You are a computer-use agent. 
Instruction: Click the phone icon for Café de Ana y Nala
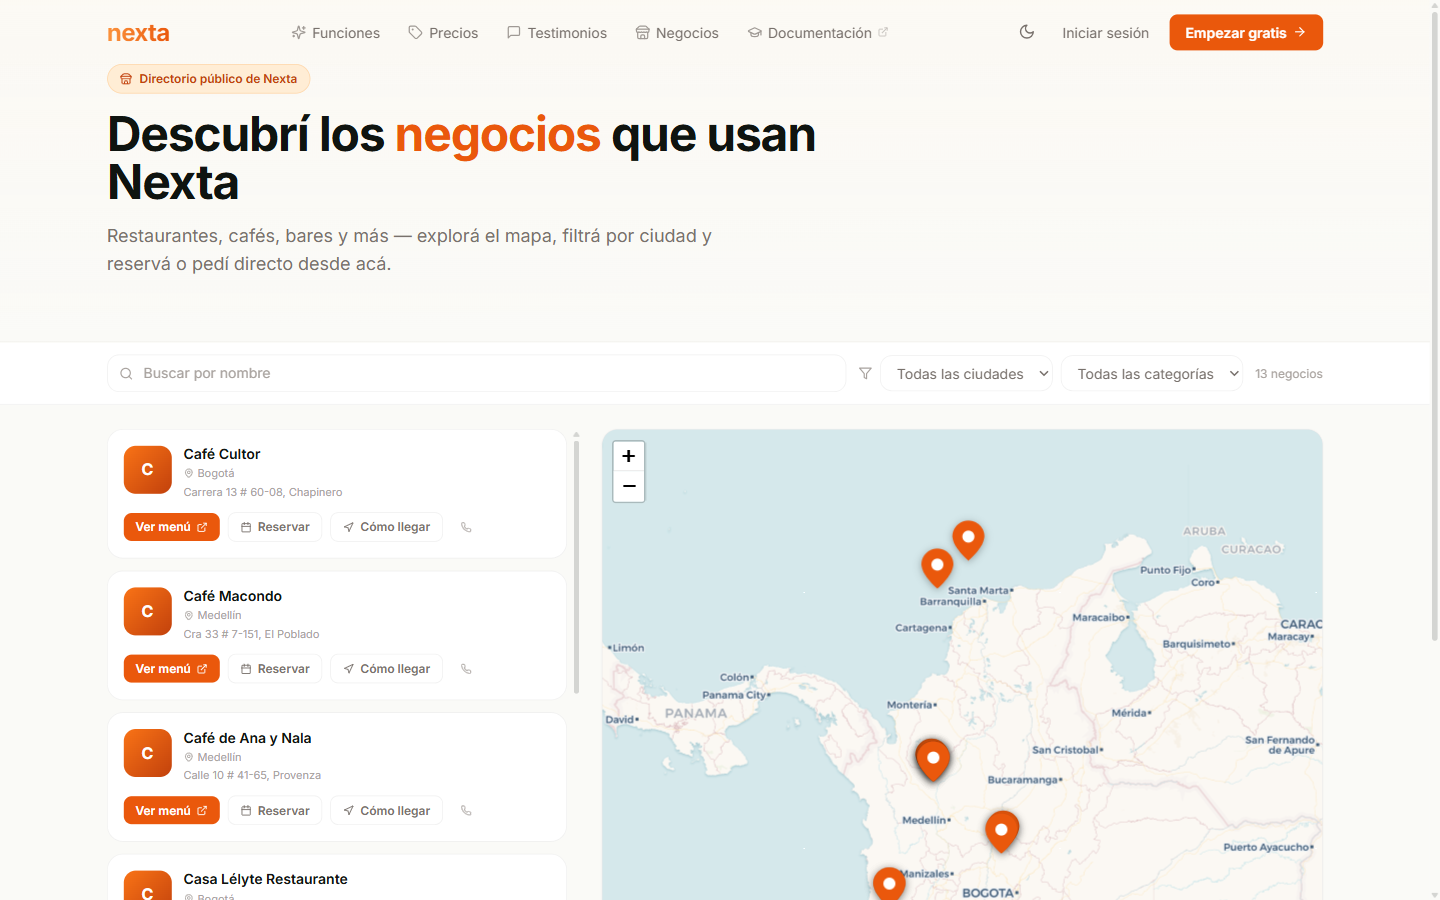466,811
